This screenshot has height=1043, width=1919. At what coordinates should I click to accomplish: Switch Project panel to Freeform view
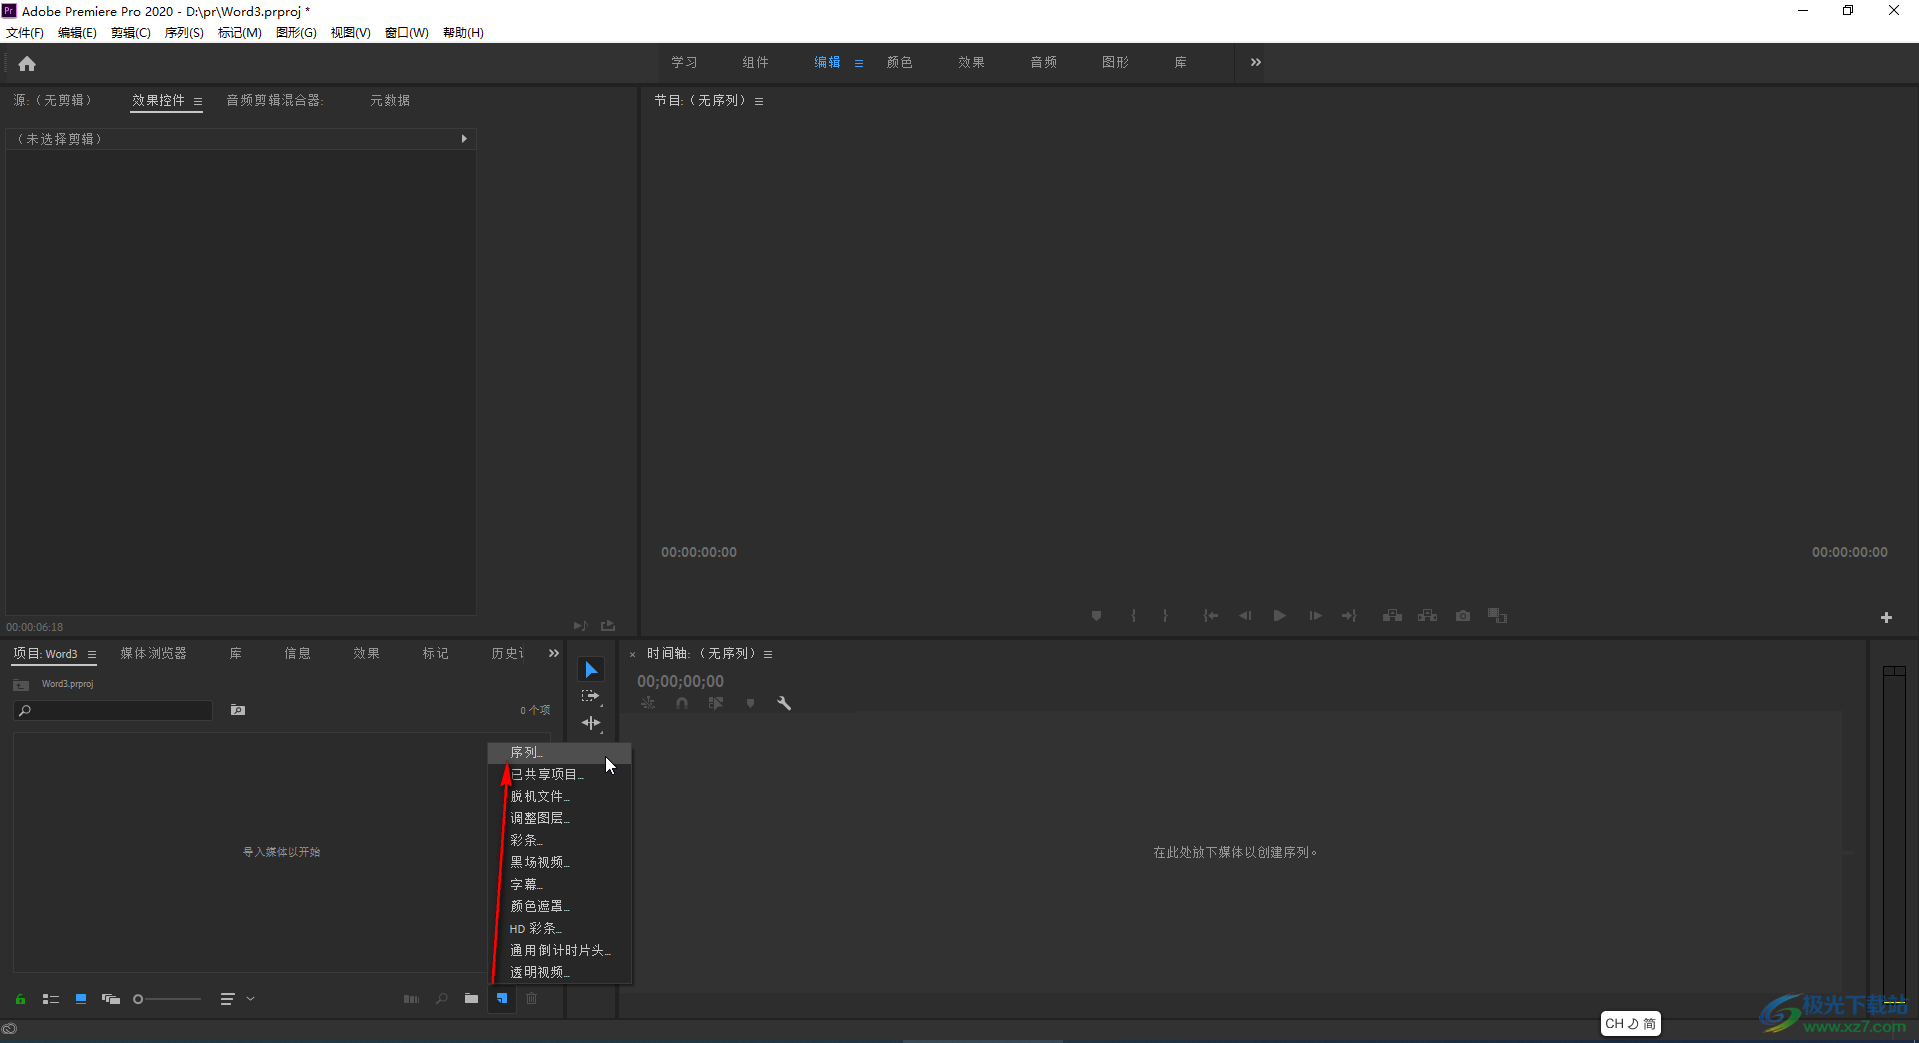pos(111,999)
